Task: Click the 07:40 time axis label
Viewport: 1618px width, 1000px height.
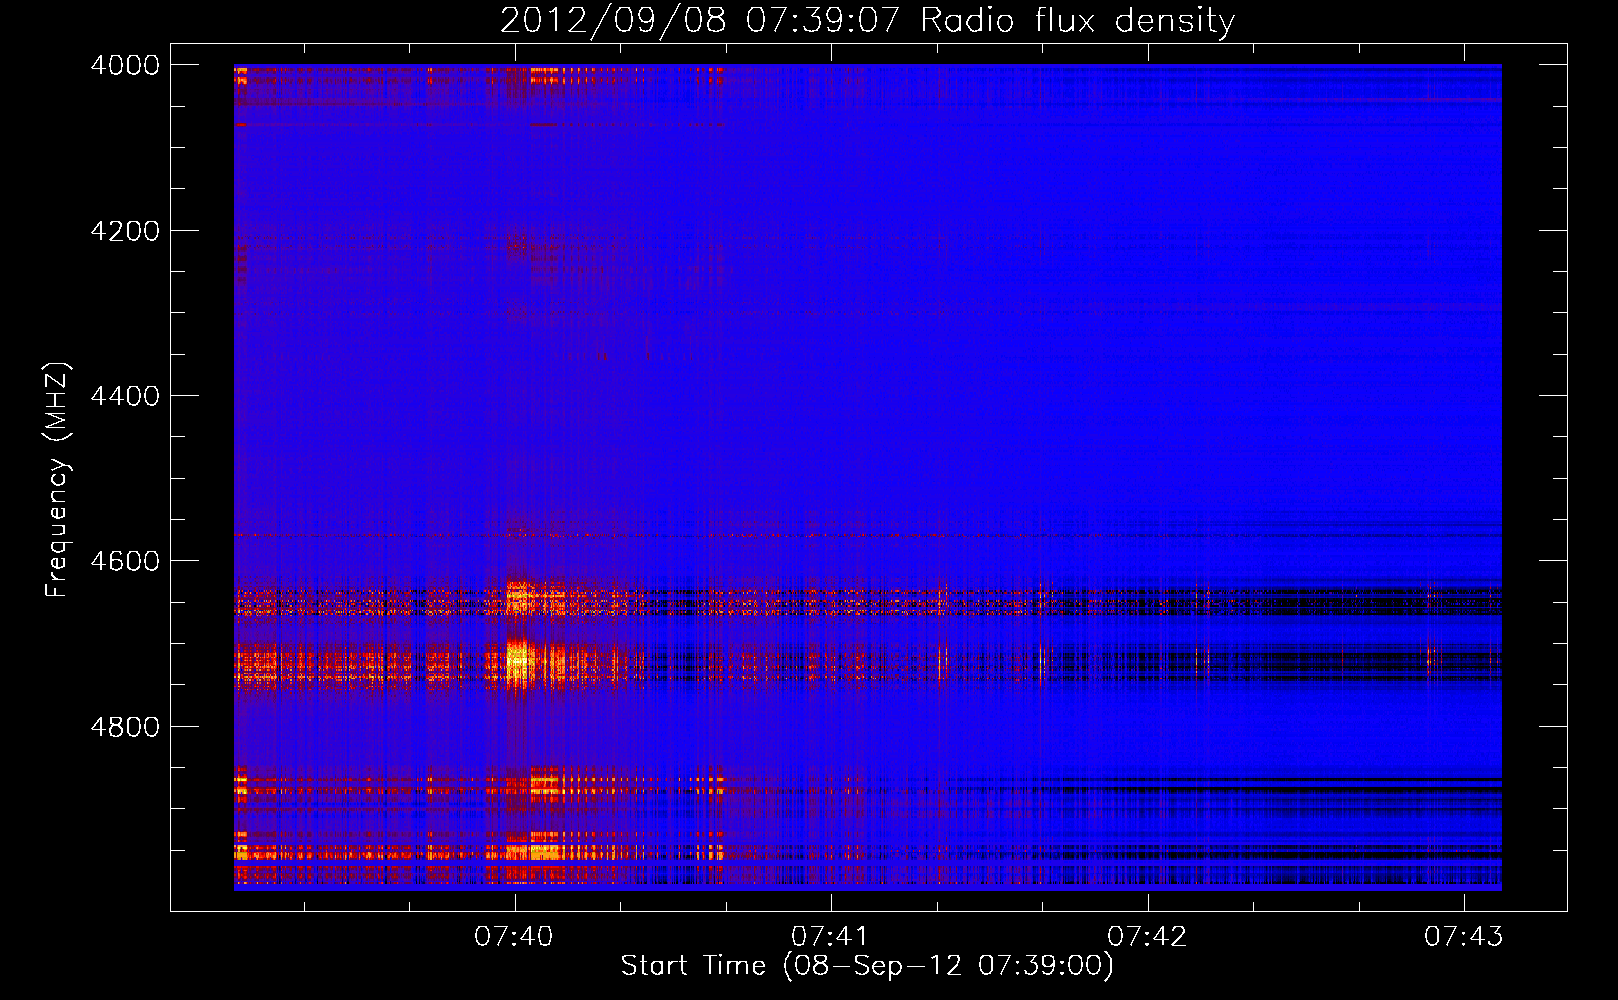Action: point(514,937)
